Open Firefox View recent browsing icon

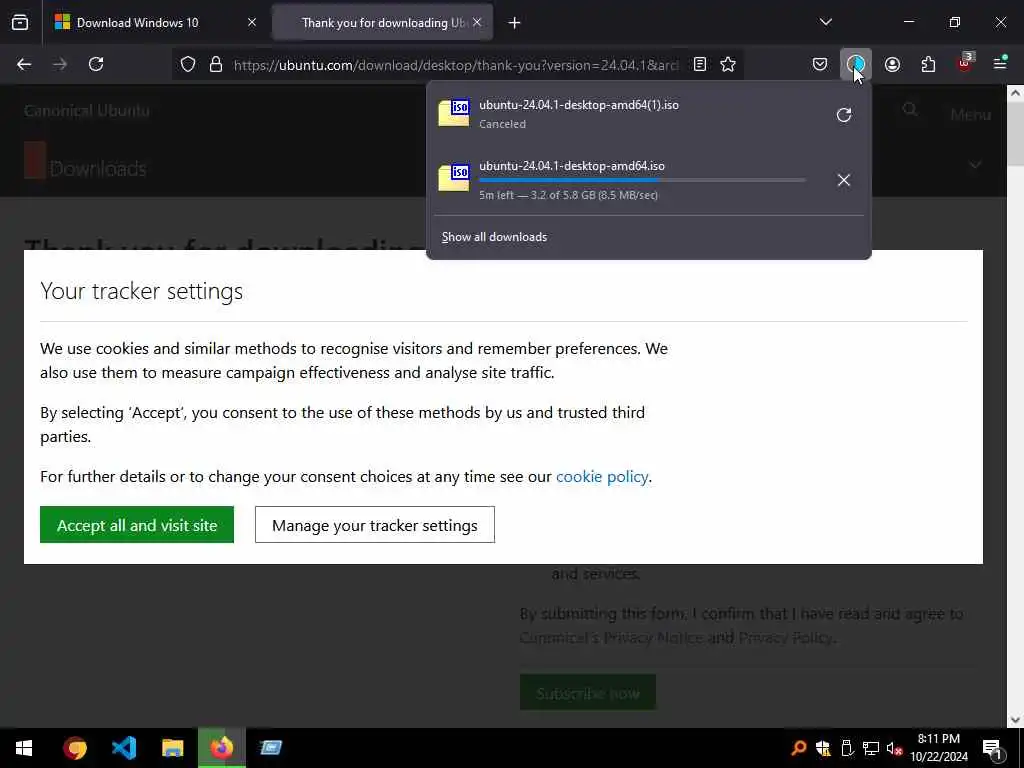coord(20,22)
